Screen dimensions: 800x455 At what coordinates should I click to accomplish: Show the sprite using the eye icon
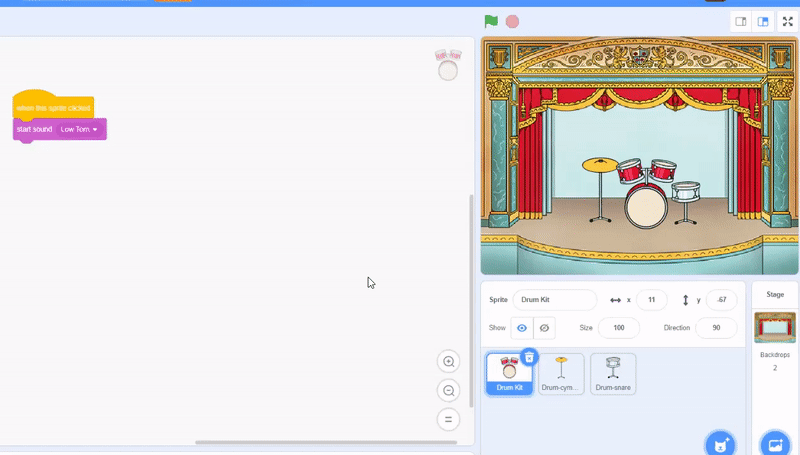pyautogui.click(x=522, y=328)
